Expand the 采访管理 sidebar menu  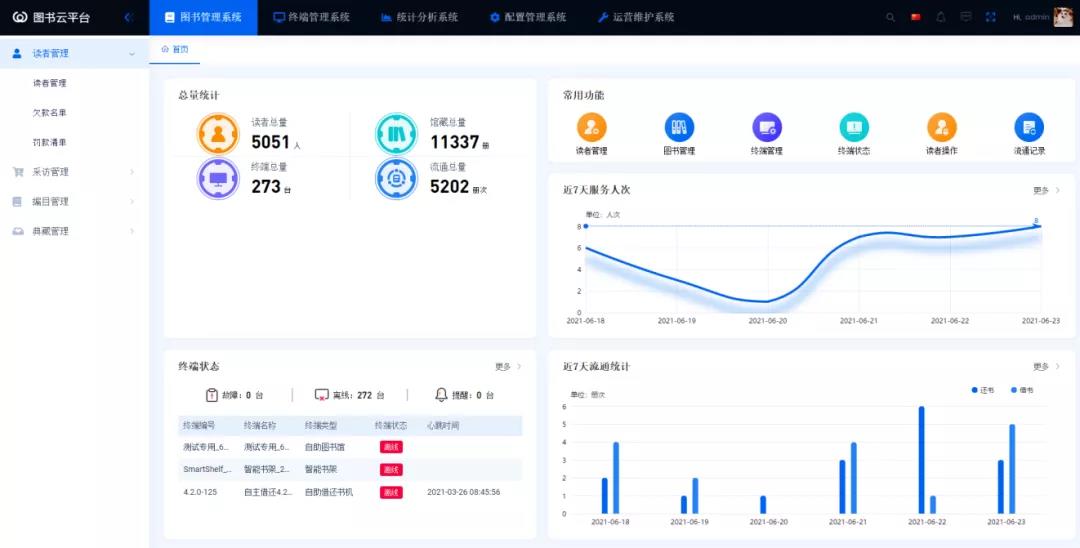point(70,172)
